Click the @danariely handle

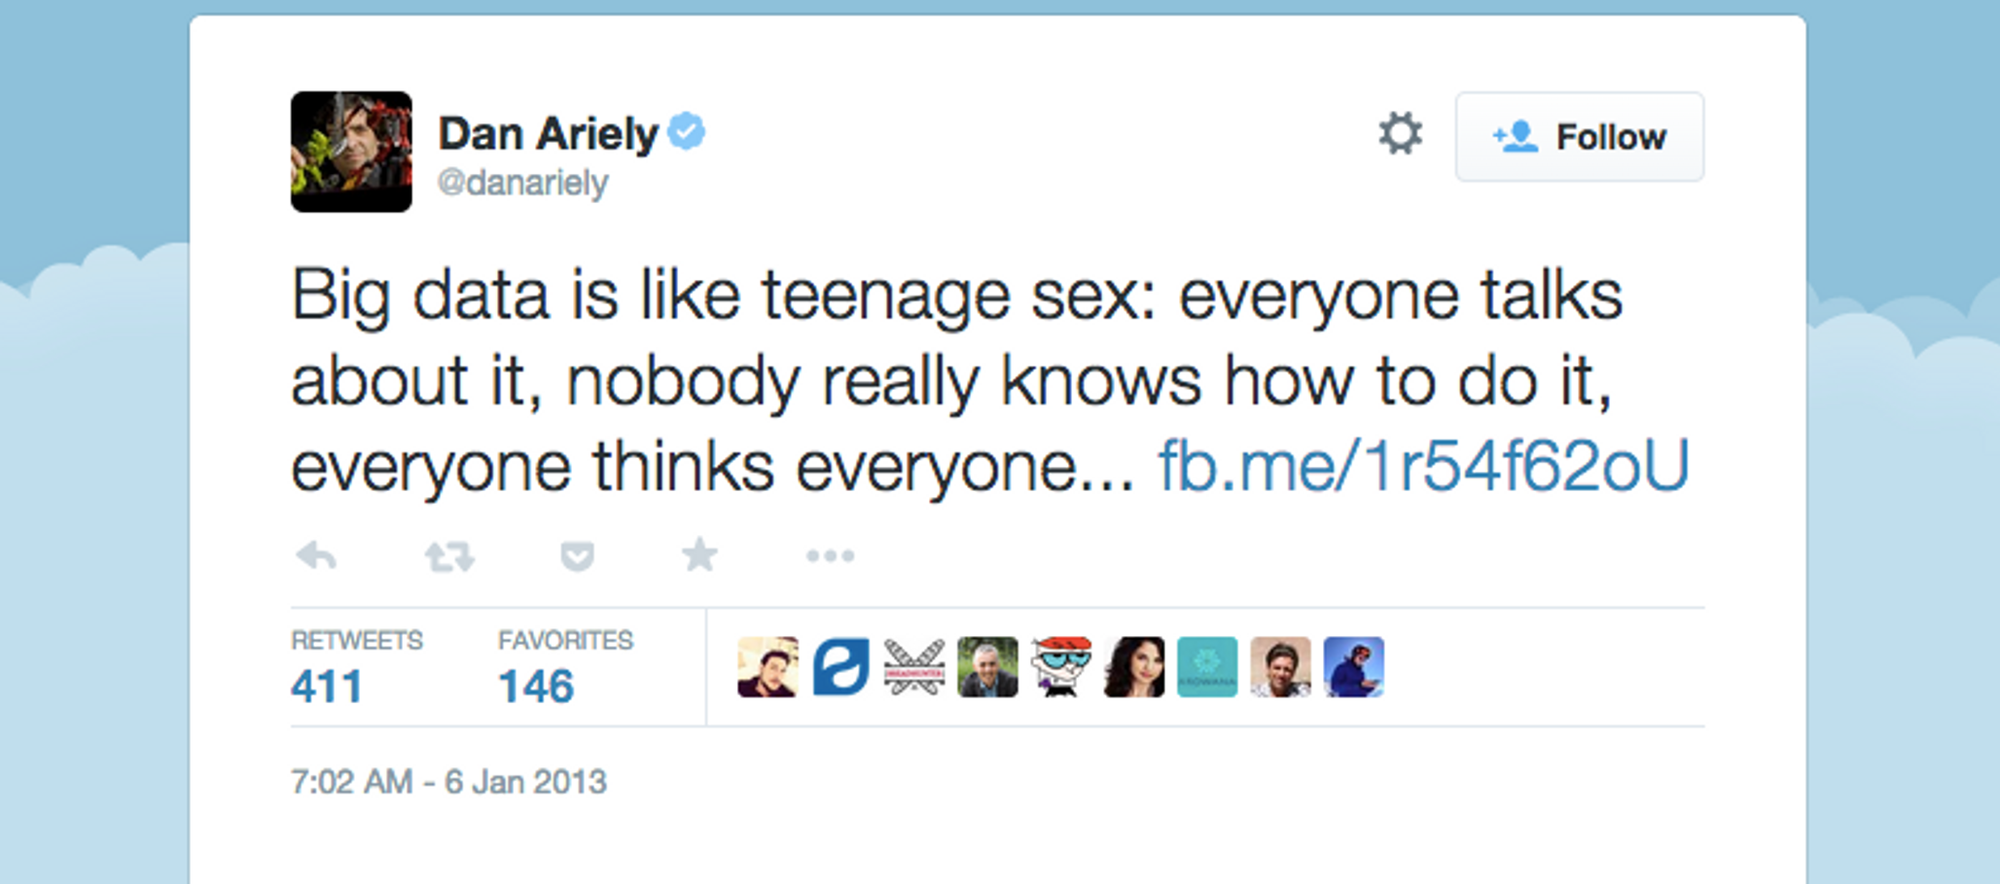[x=522, y=183]
